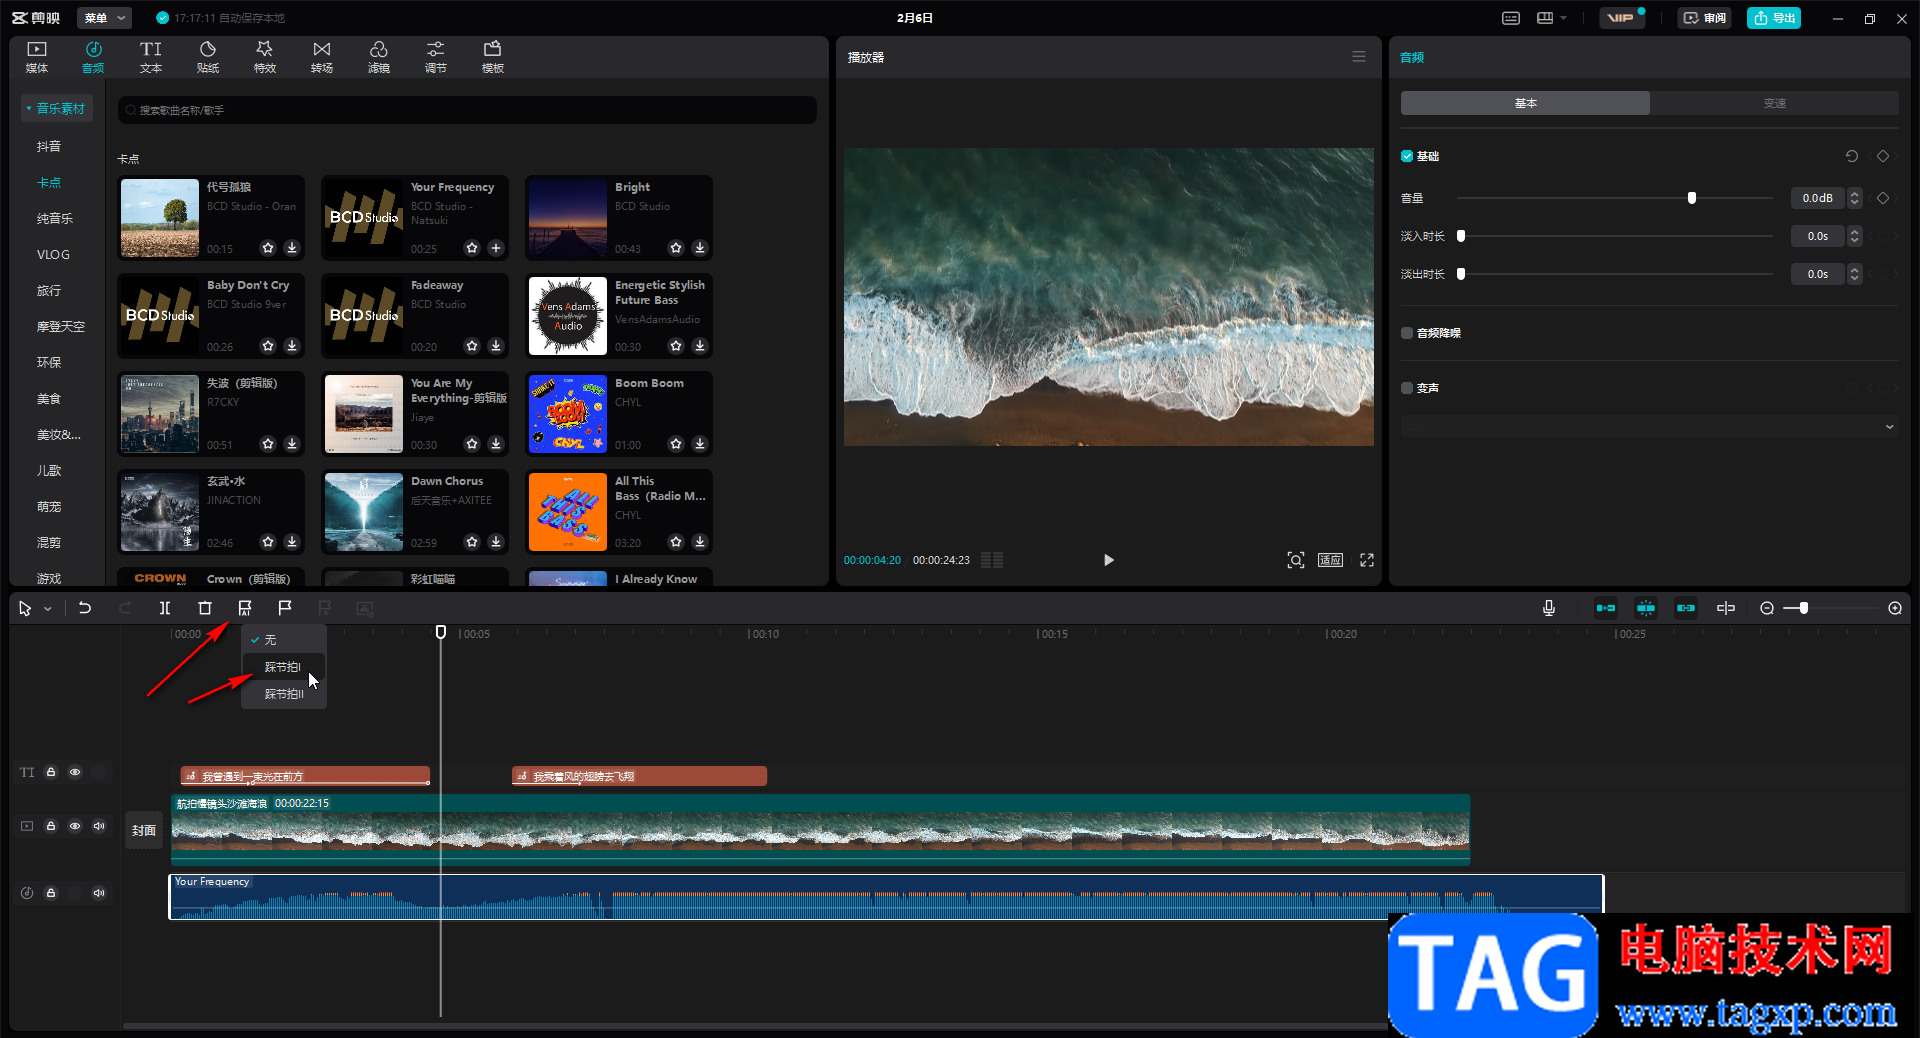Click the 导出 export button
The width and height of the screenshot is (1920, 1038).
pos(1774,18)
